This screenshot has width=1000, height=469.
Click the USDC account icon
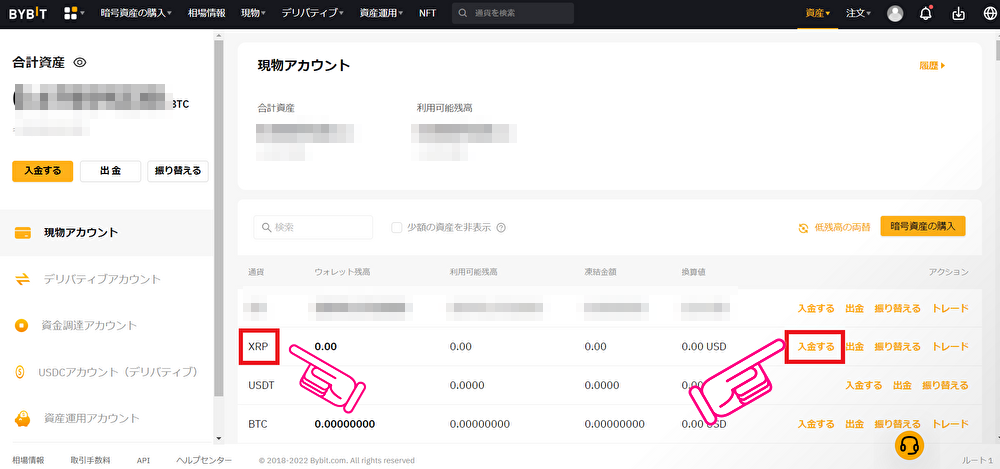click(x=20, y=372)
